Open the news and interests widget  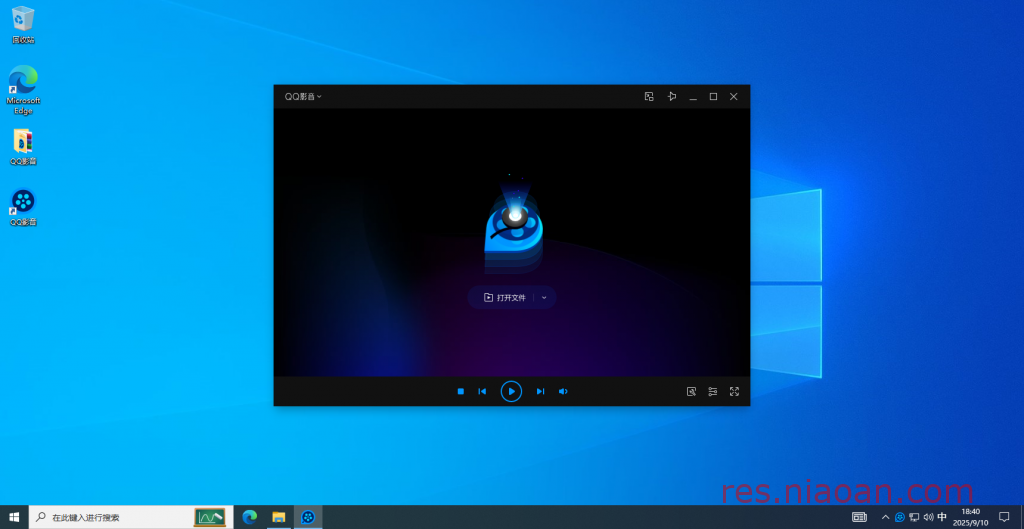point(859,517)
